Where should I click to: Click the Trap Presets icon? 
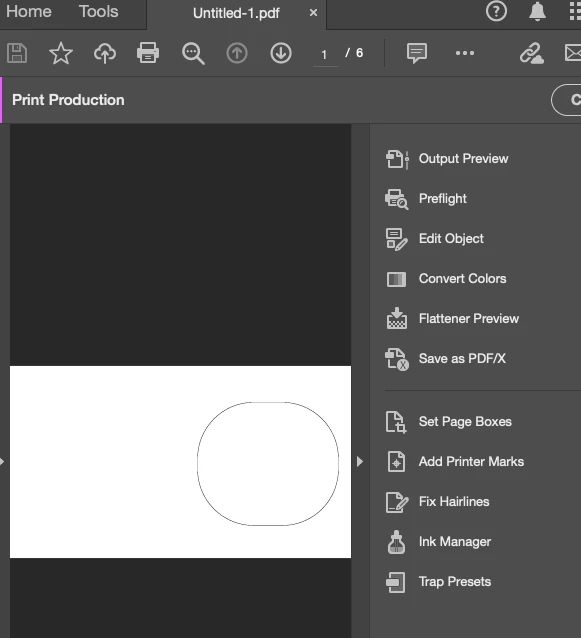coord(396,582)
